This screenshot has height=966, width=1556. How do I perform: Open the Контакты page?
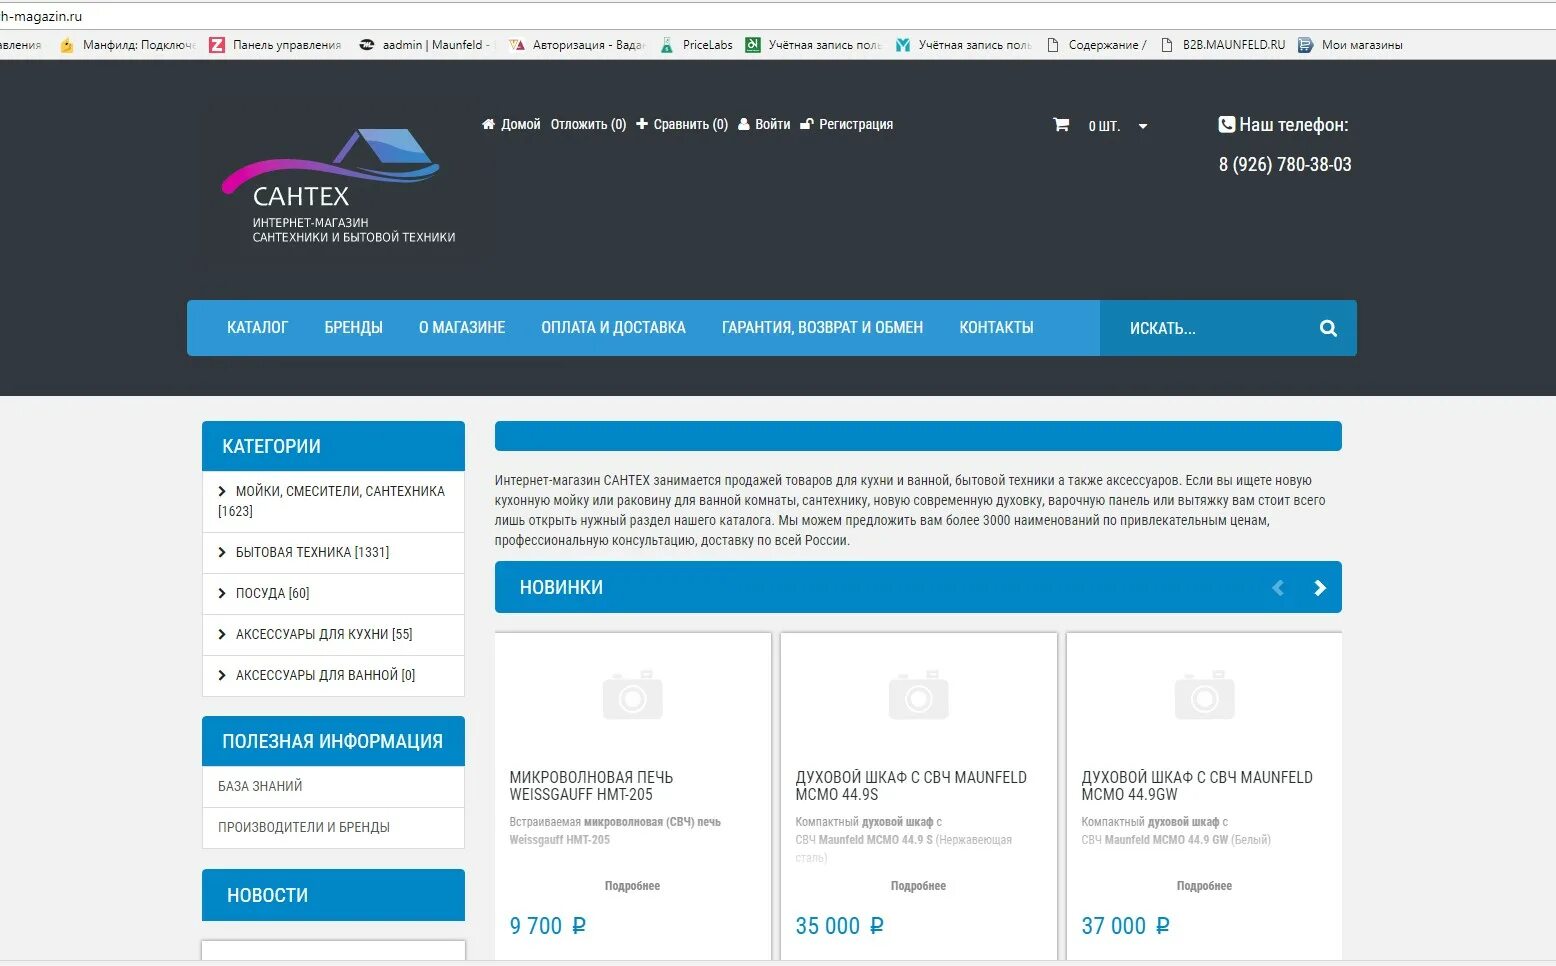(996, 328)
